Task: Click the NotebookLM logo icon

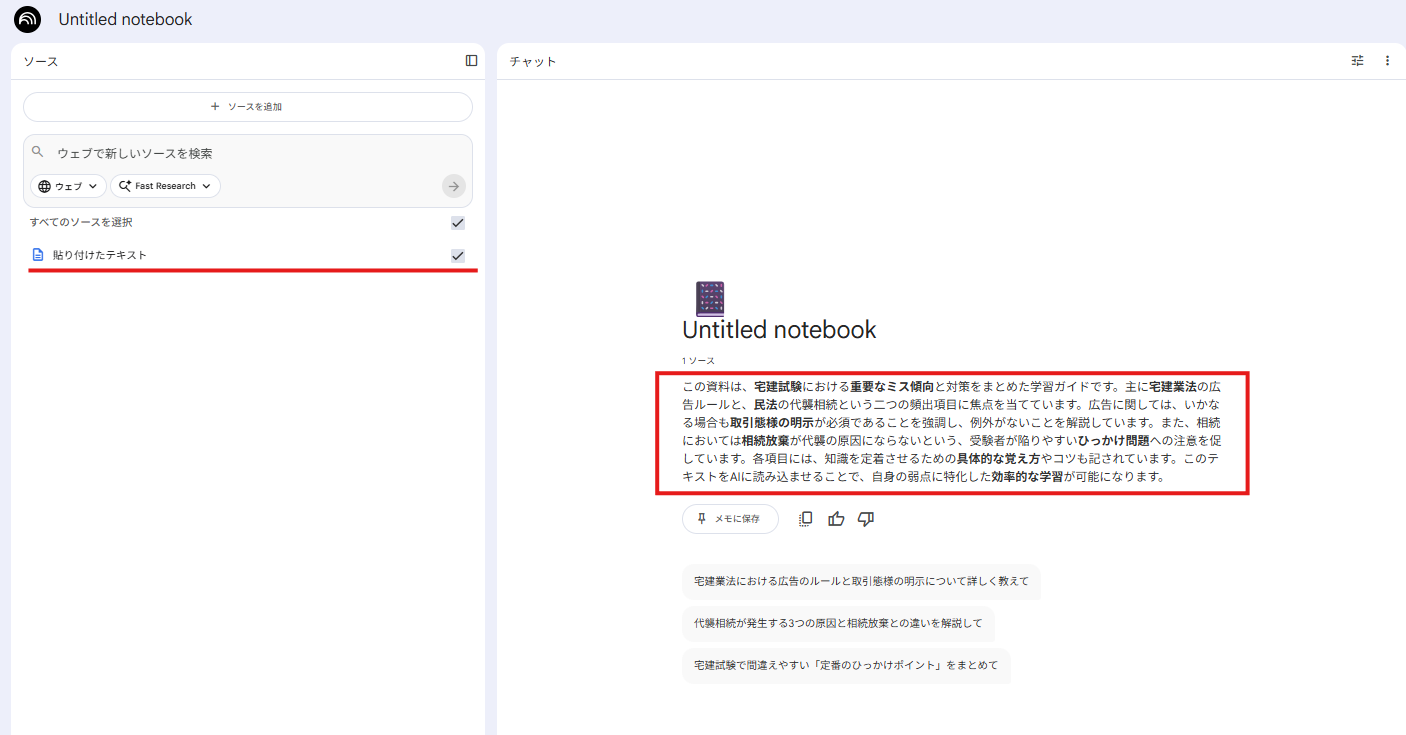Action: pyautogui.click(x=28, y=19)
